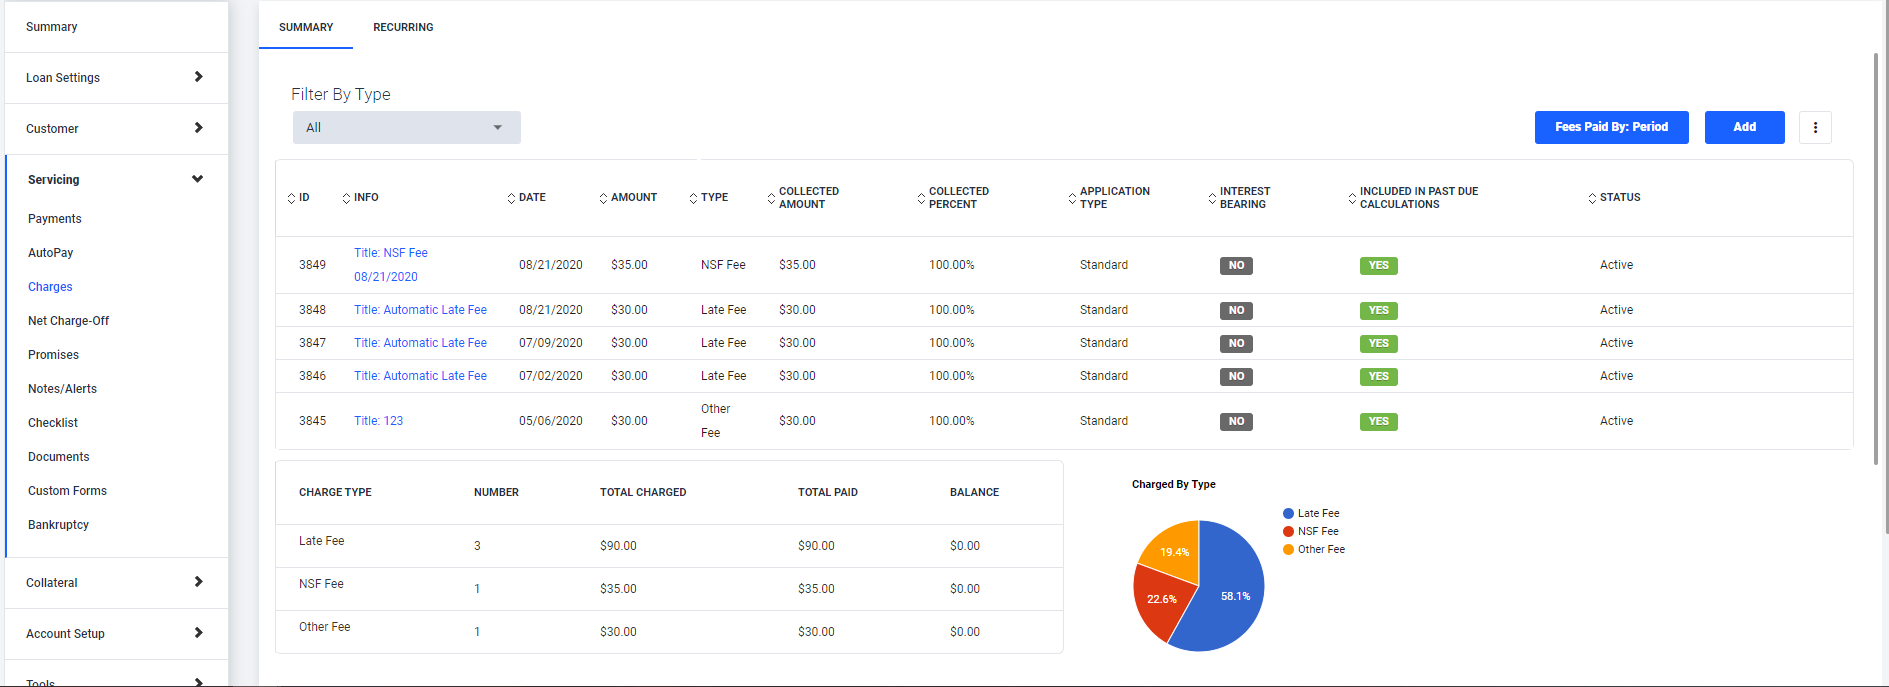Screen dimensions: 1889x687
Task: Open the three-dot more options menu
Action: (x=1815, y=127)
